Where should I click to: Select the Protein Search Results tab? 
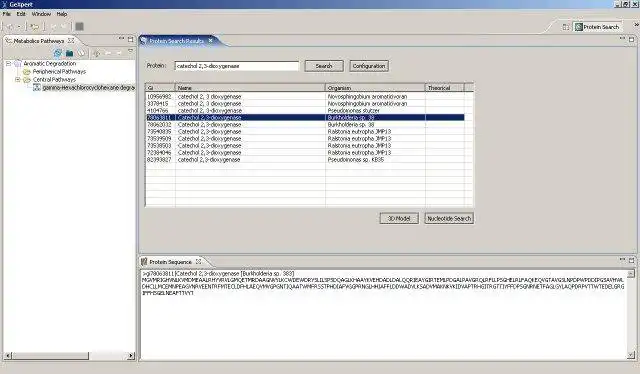pyautogui.click(x=176, y=41)
